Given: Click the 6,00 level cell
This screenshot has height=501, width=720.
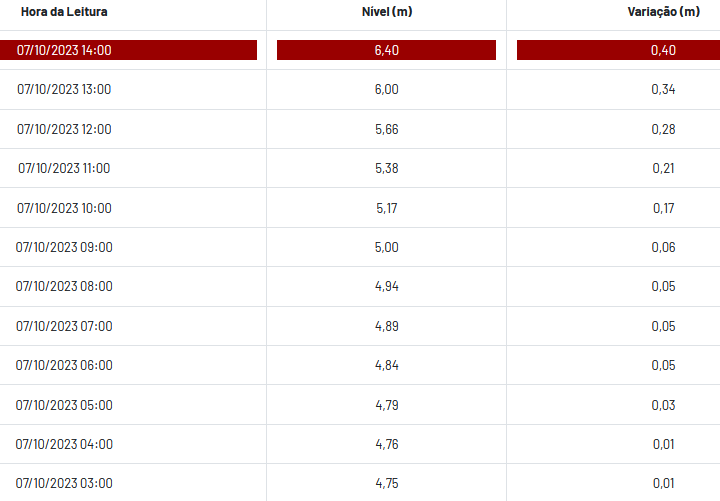Looking at the screenshot, I should pyautogui.click(x=387, y=89).
